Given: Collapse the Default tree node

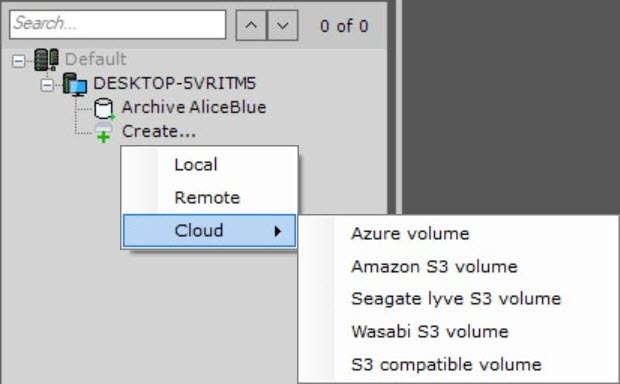Looking at the screenshot, I should (18, 61).
